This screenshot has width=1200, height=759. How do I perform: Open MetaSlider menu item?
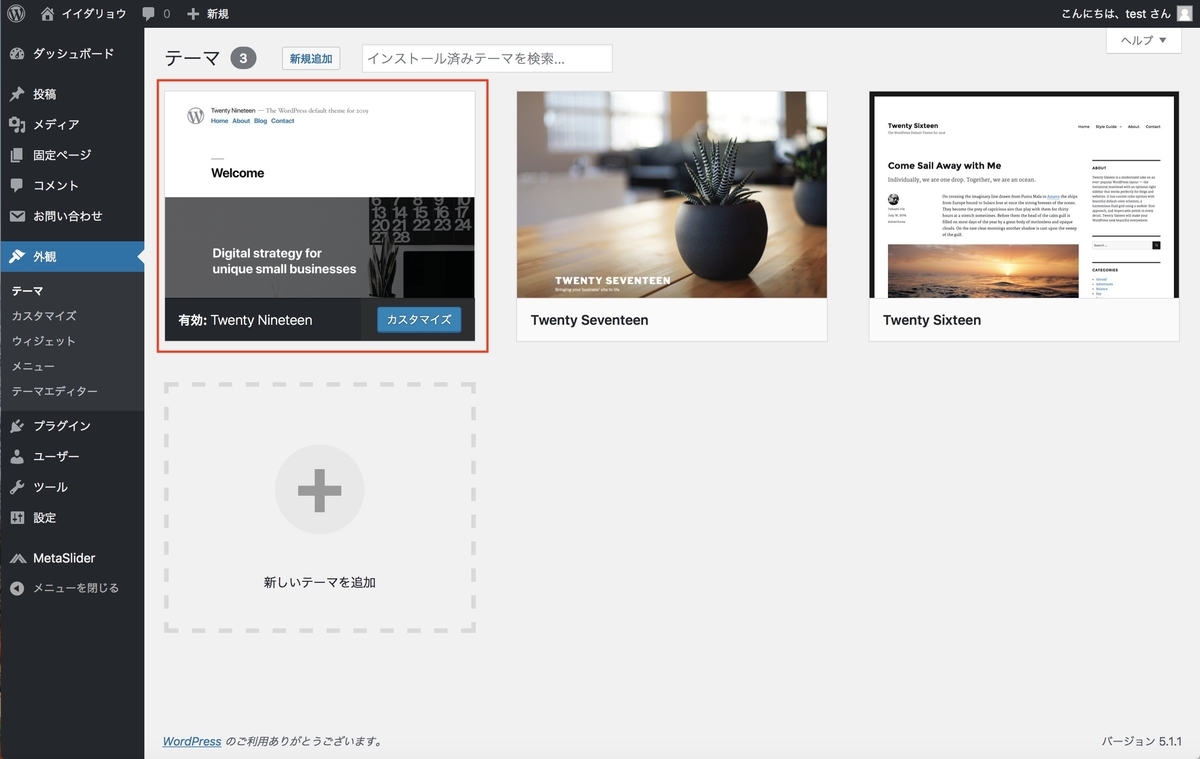(72, 558)
